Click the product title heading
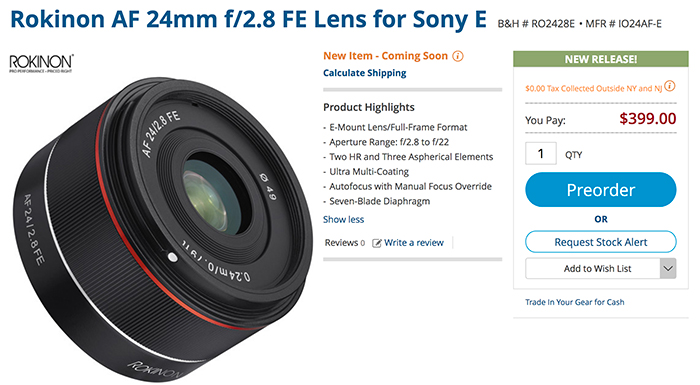 [x=248, y=19]
